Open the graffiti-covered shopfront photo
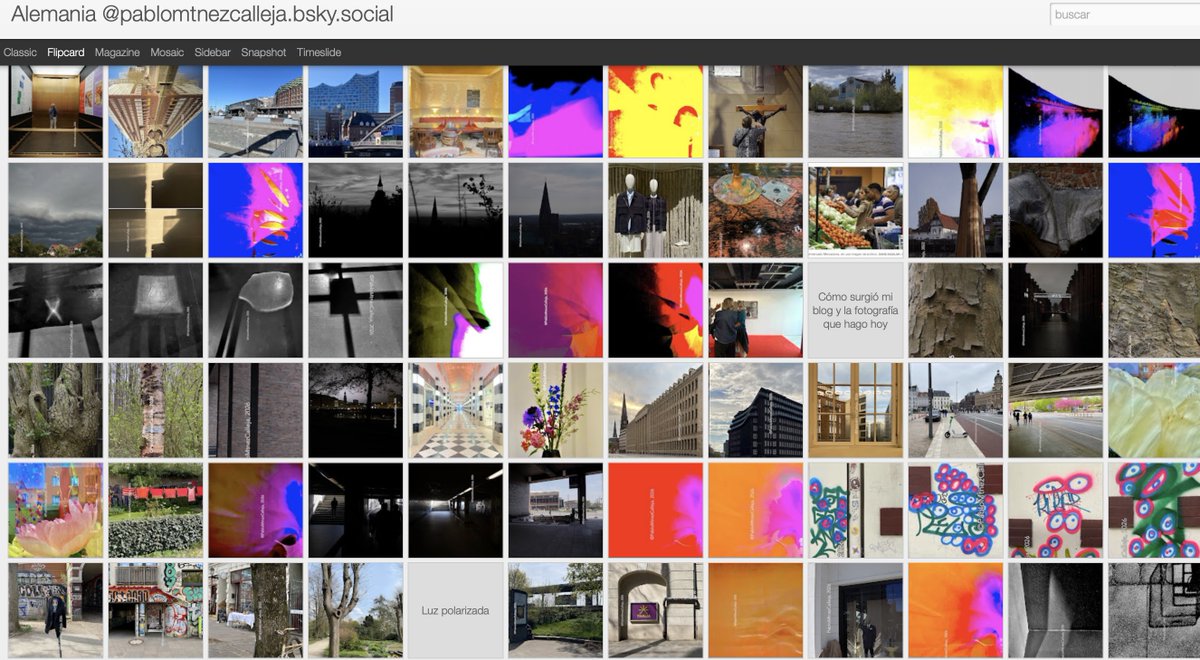The image size is (1200, 660). [x=155, y=610]
